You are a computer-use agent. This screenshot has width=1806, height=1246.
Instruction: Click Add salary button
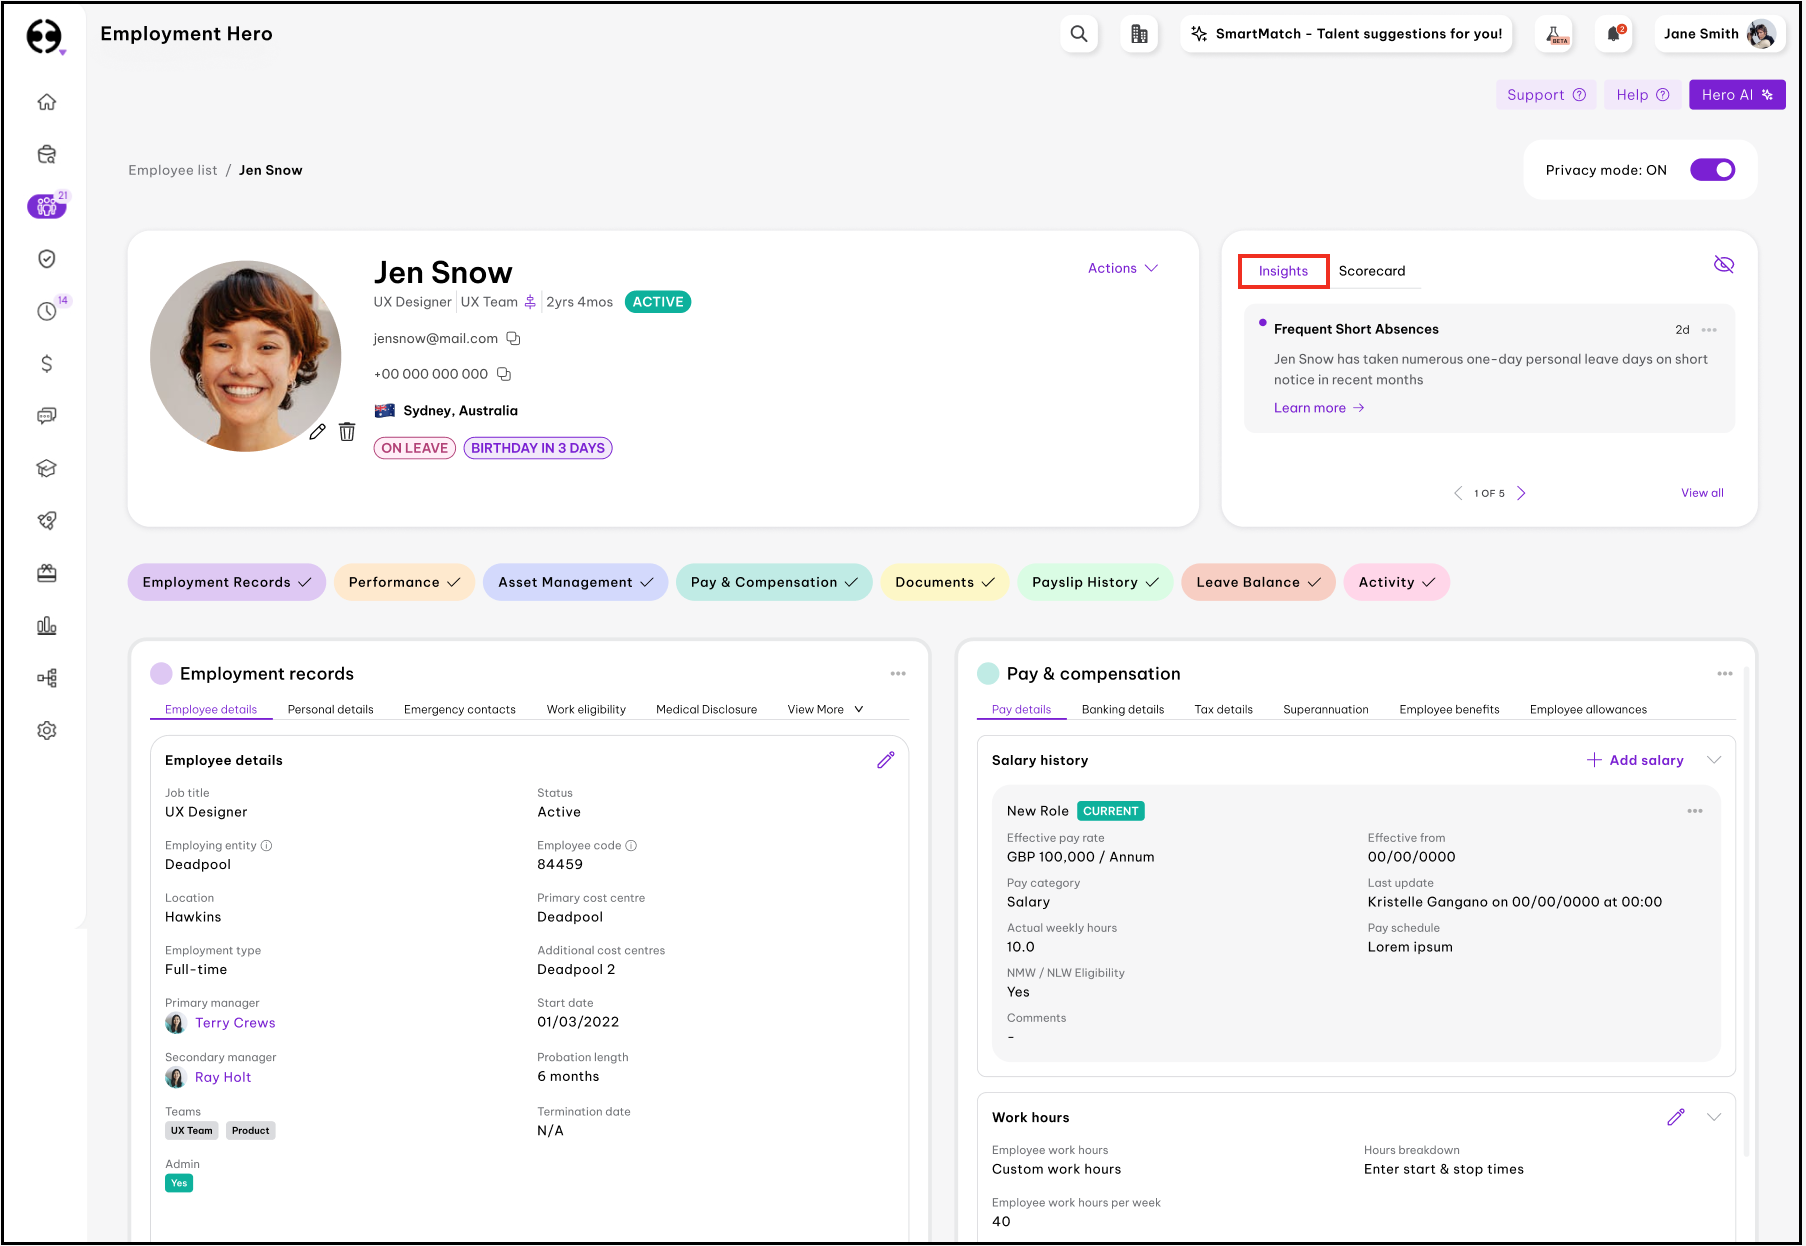click(x=1635, y=760)
